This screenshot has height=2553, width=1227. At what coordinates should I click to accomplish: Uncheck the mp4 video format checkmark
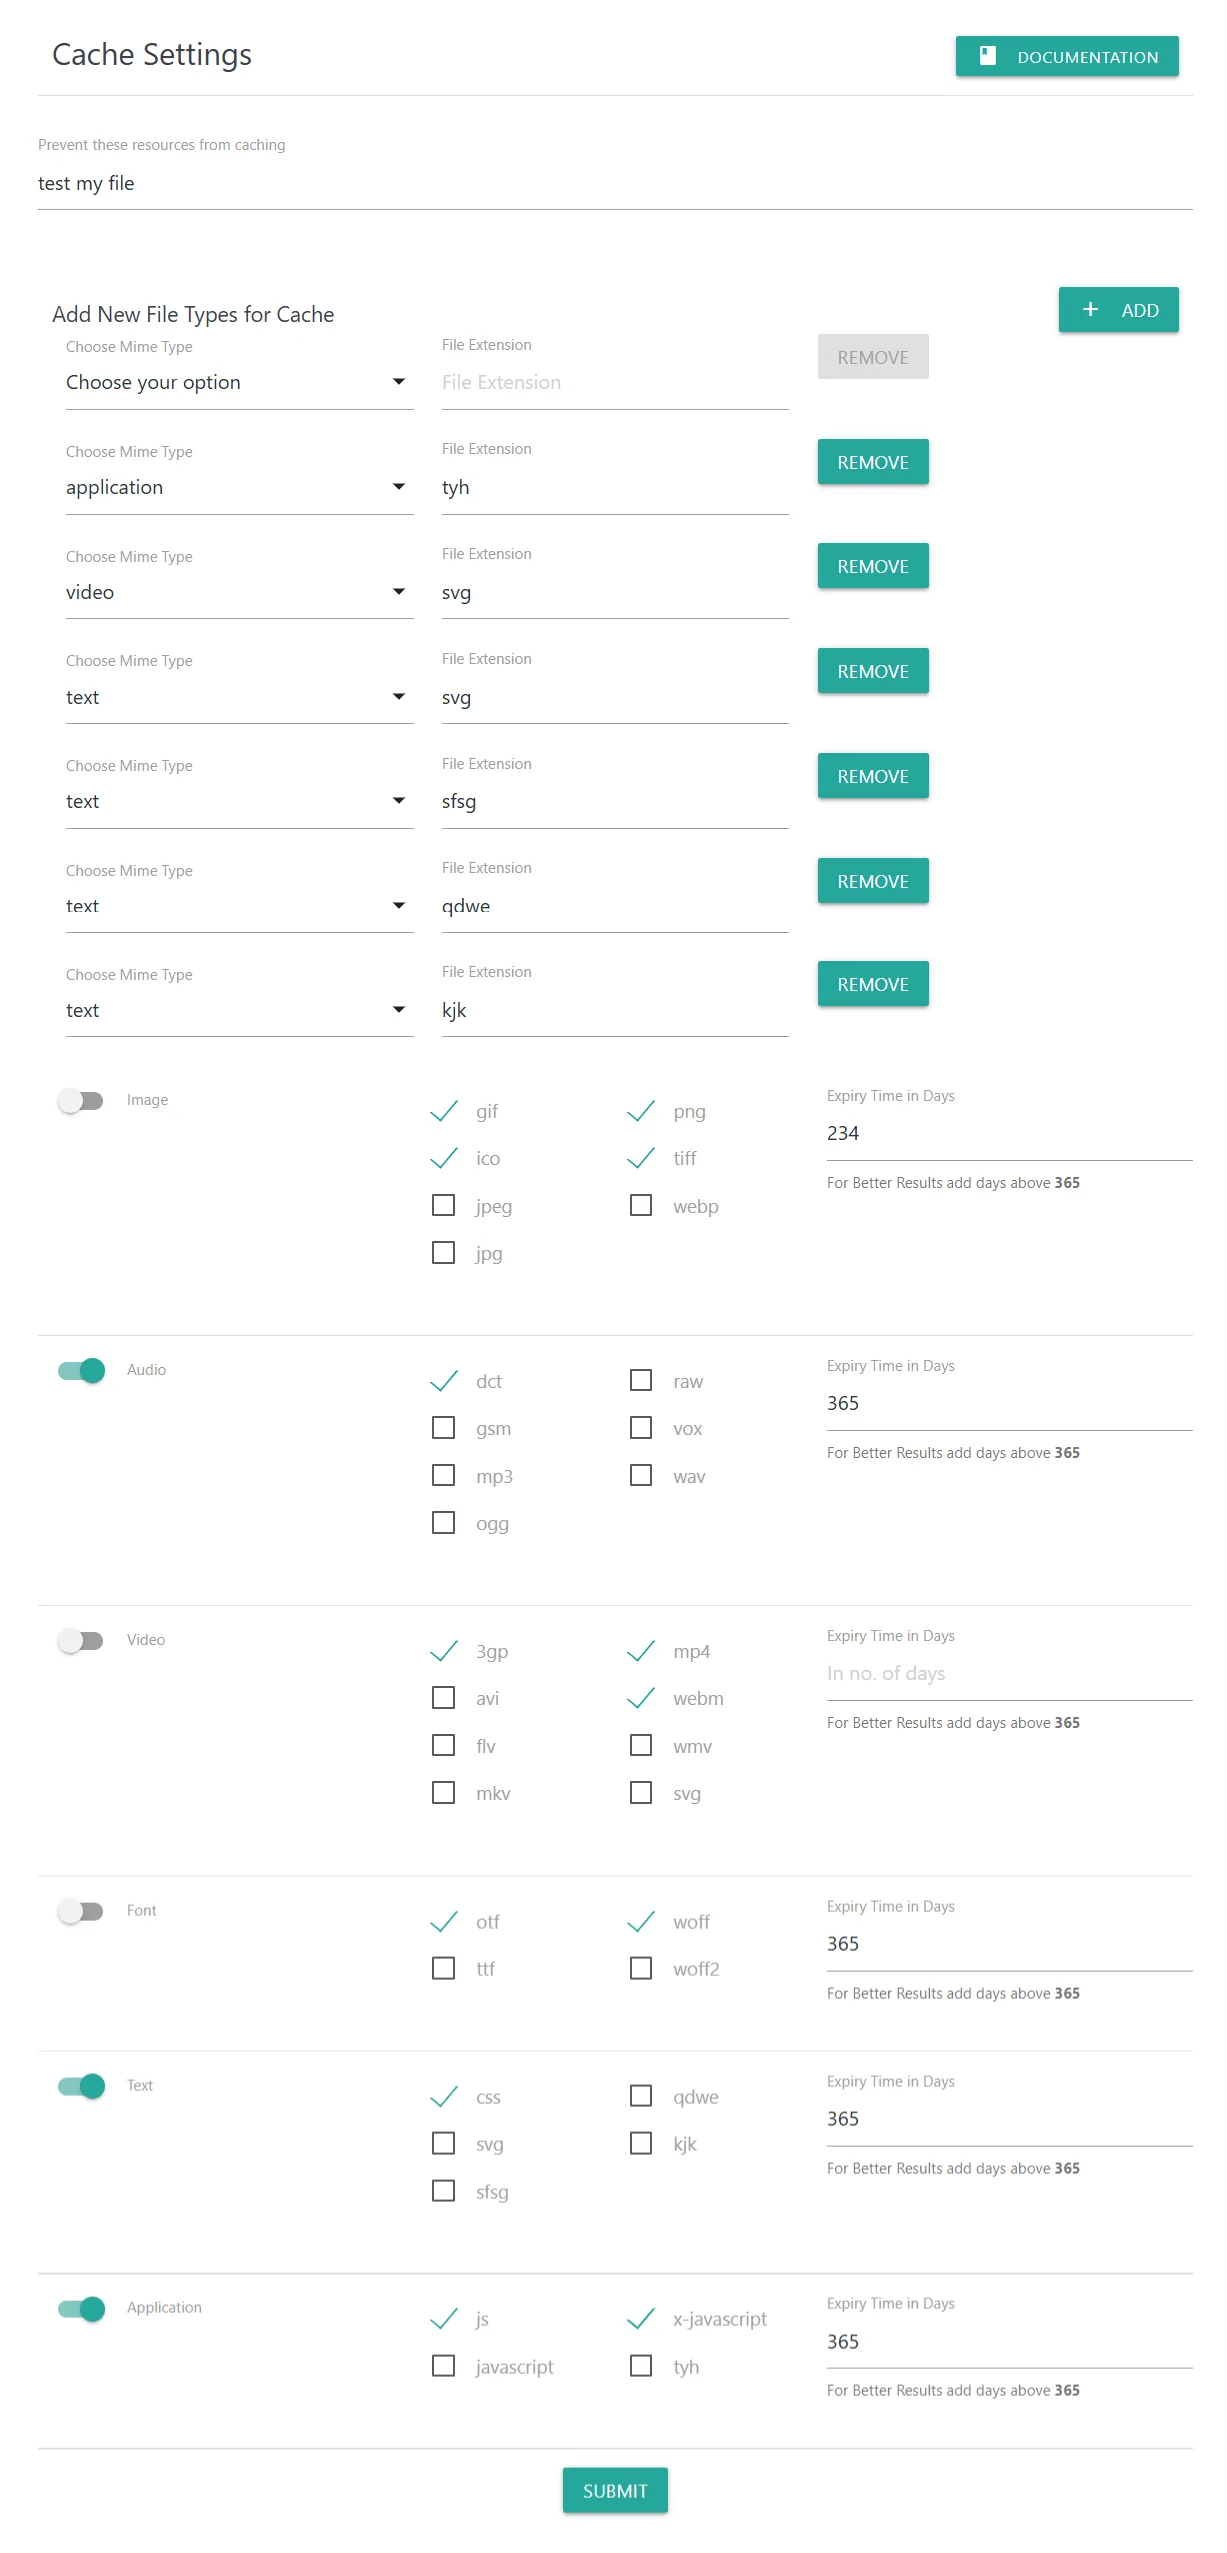tap(641, 1651)
